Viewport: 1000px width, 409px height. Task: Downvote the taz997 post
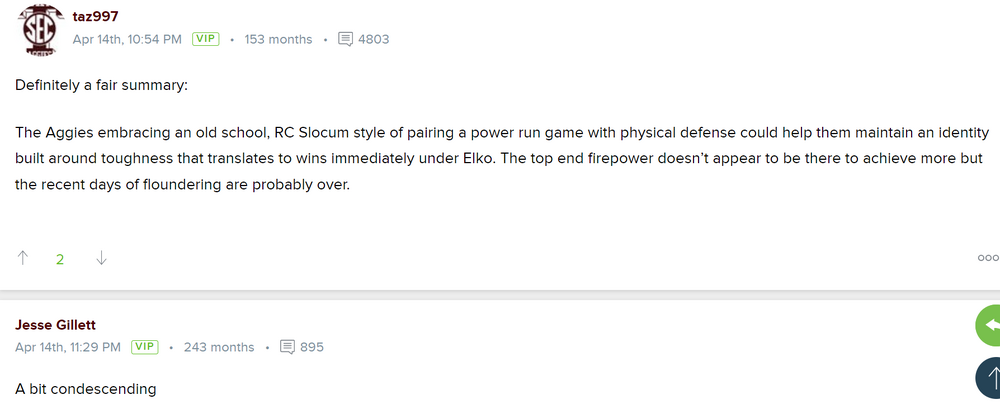pos(101,258)
